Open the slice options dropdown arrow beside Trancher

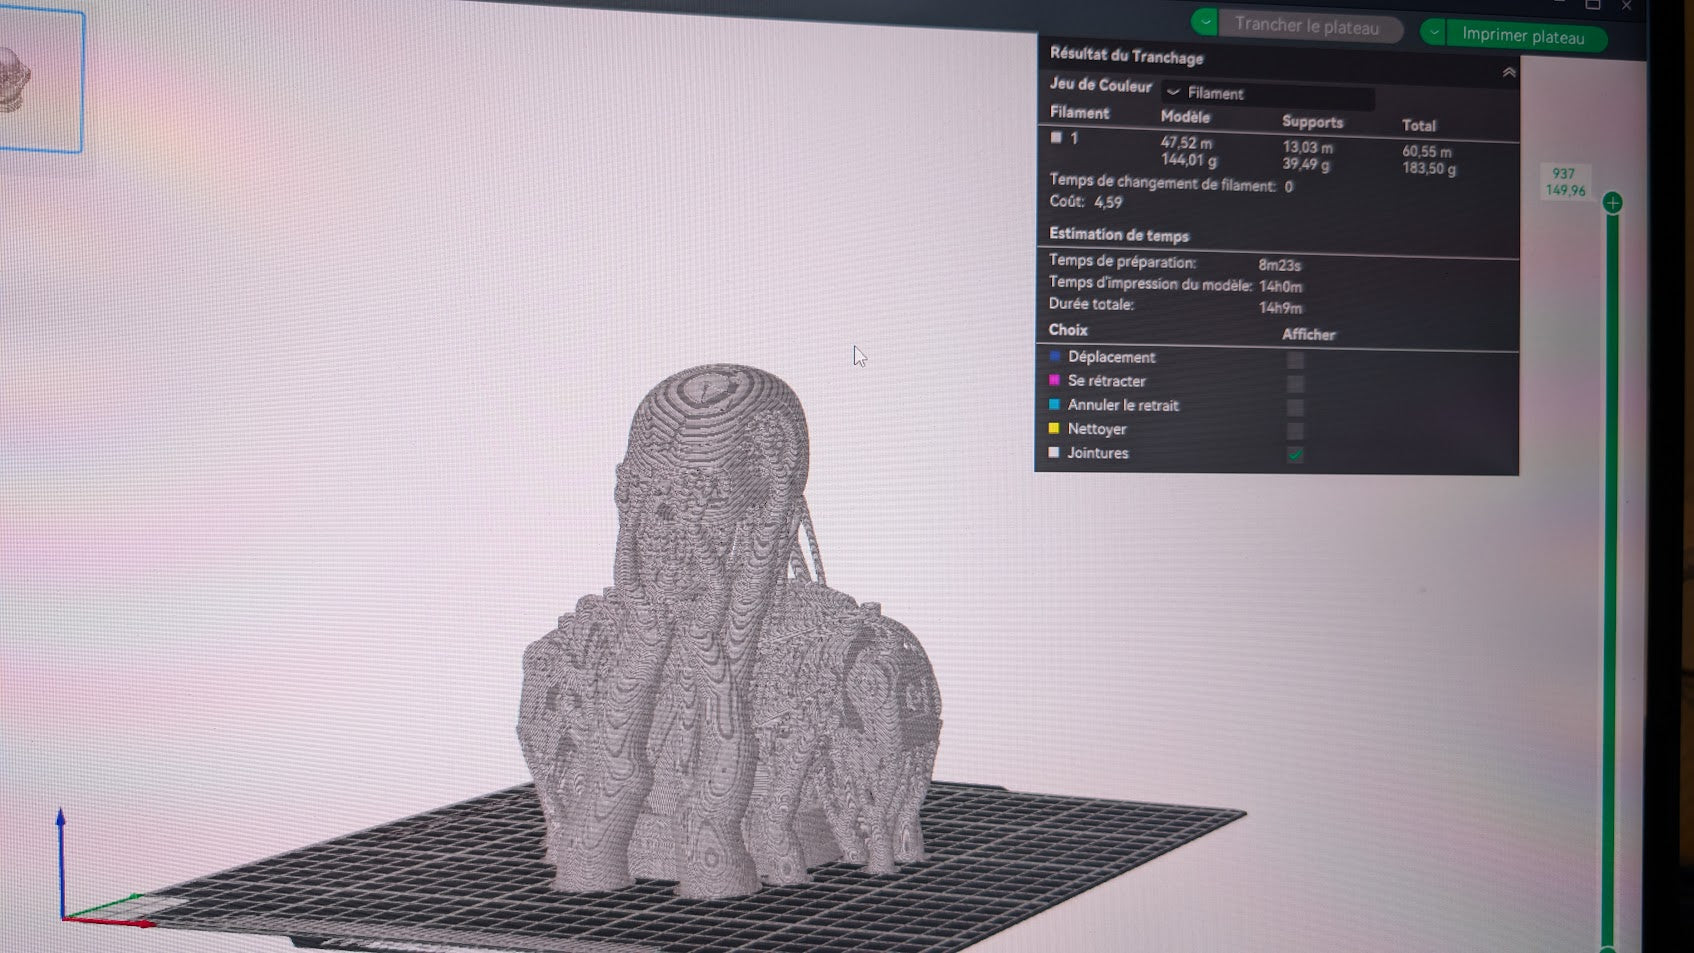[1205, 21]
